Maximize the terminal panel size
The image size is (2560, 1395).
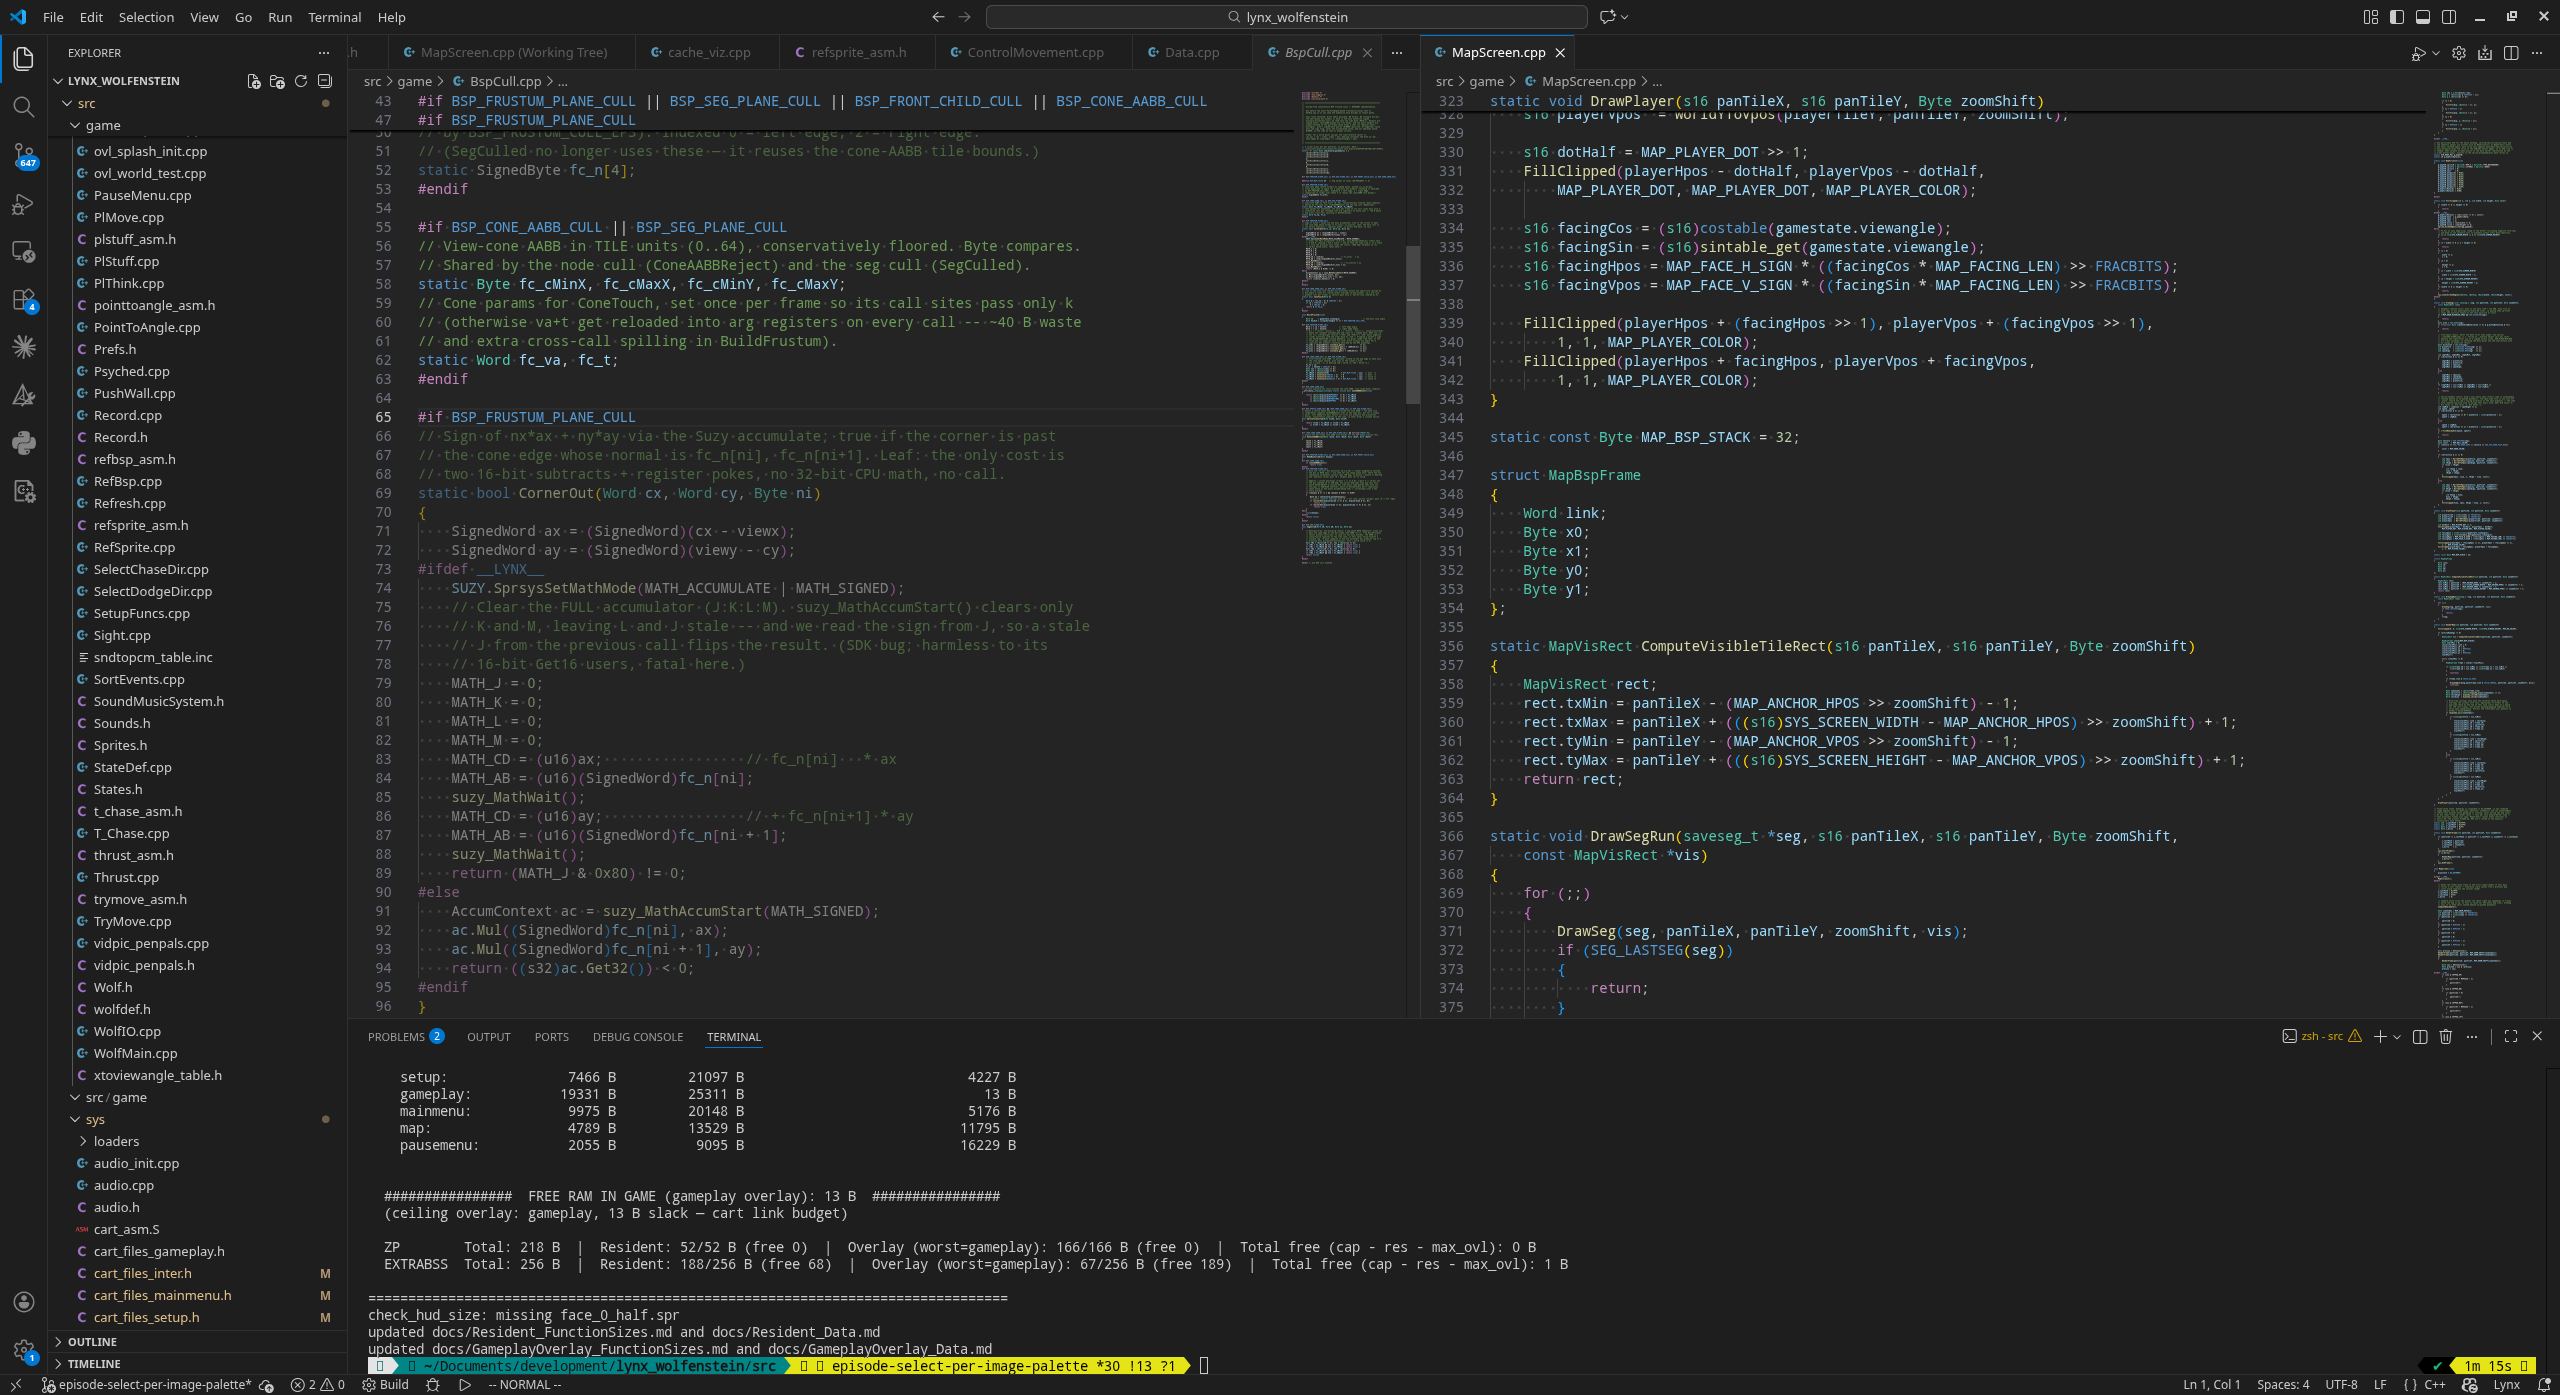2511,1037
